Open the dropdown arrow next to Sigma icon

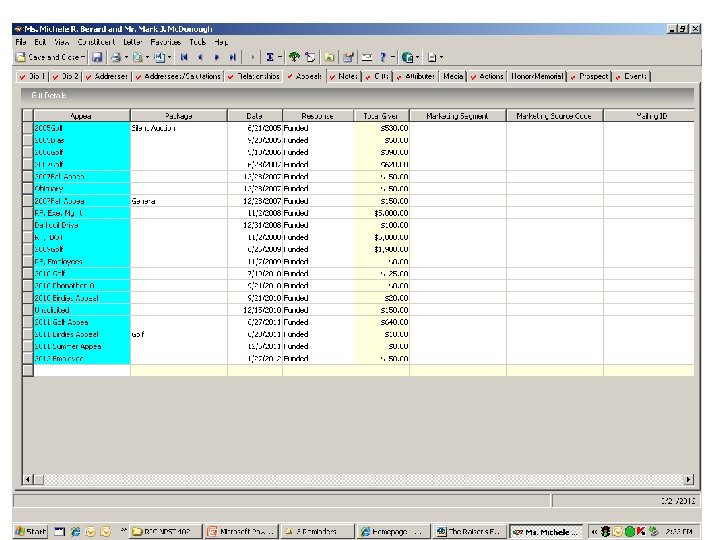click(x=280, y=57)
